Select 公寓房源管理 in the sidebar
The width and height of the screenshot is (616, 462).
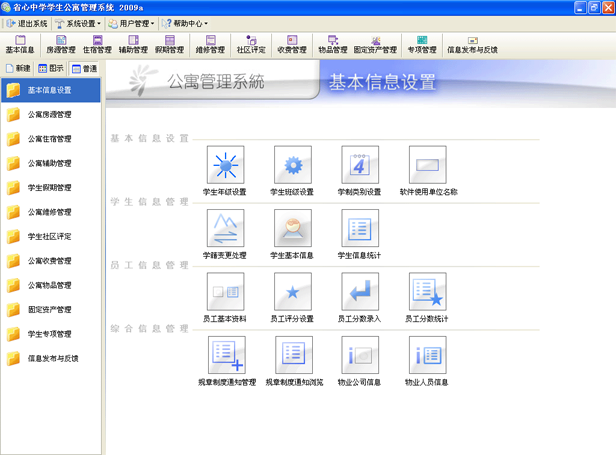pyautogui.click(x=49, y=114)
